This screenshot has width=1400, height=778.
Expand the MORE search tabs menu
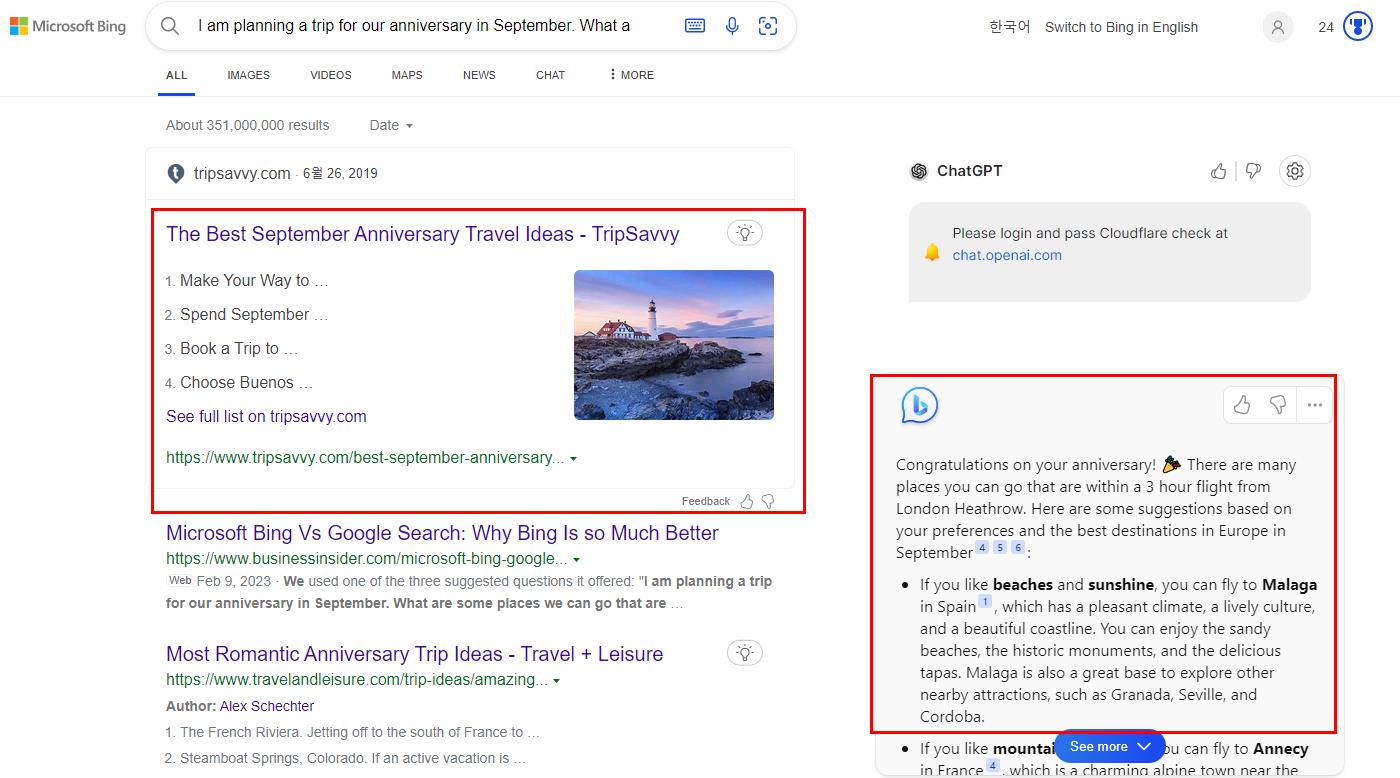click(x=631, y=75)
